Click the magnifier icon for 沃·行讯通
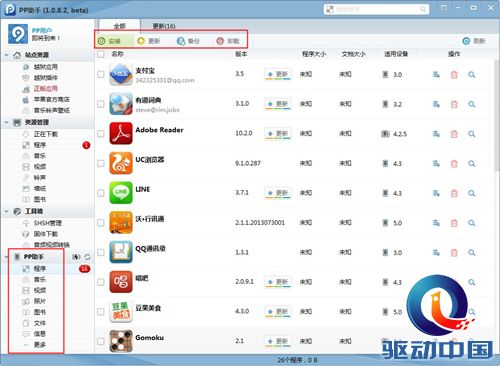500x366 pixels. (x=472, y=223)
